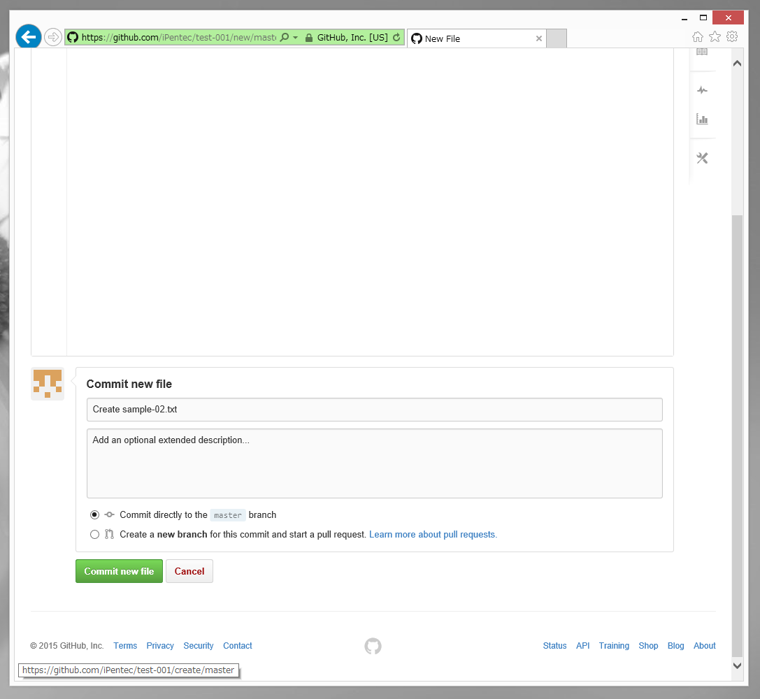Open the Privacy footer link

(x=160, y=646)
